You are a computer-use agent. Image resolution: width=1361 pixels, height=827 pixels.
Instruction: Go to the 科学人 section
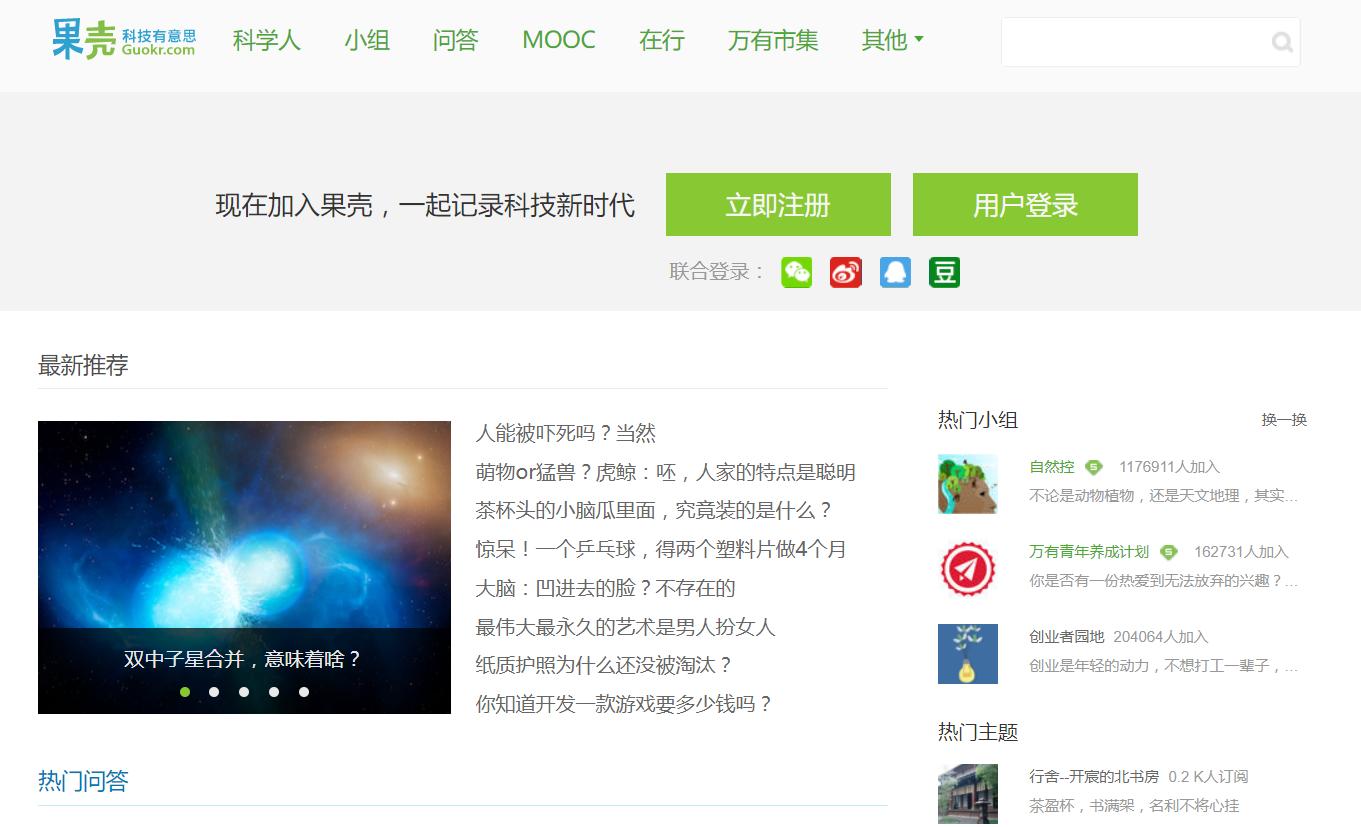[267, 40]
